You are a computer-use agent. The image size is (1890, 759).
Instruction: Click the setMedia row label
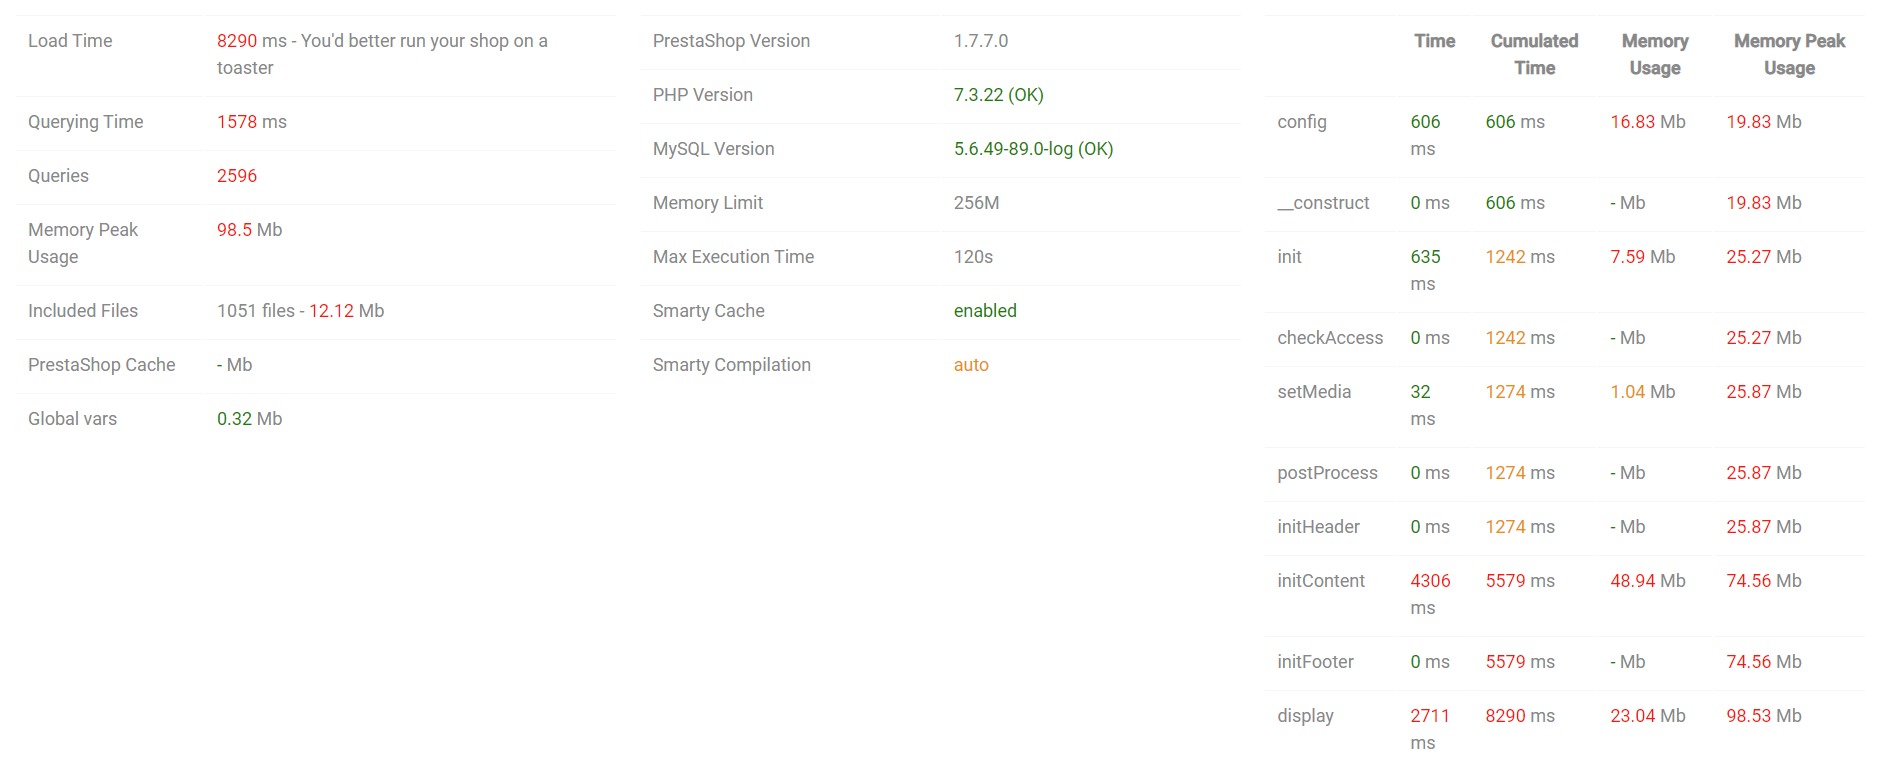point(1313,392)
